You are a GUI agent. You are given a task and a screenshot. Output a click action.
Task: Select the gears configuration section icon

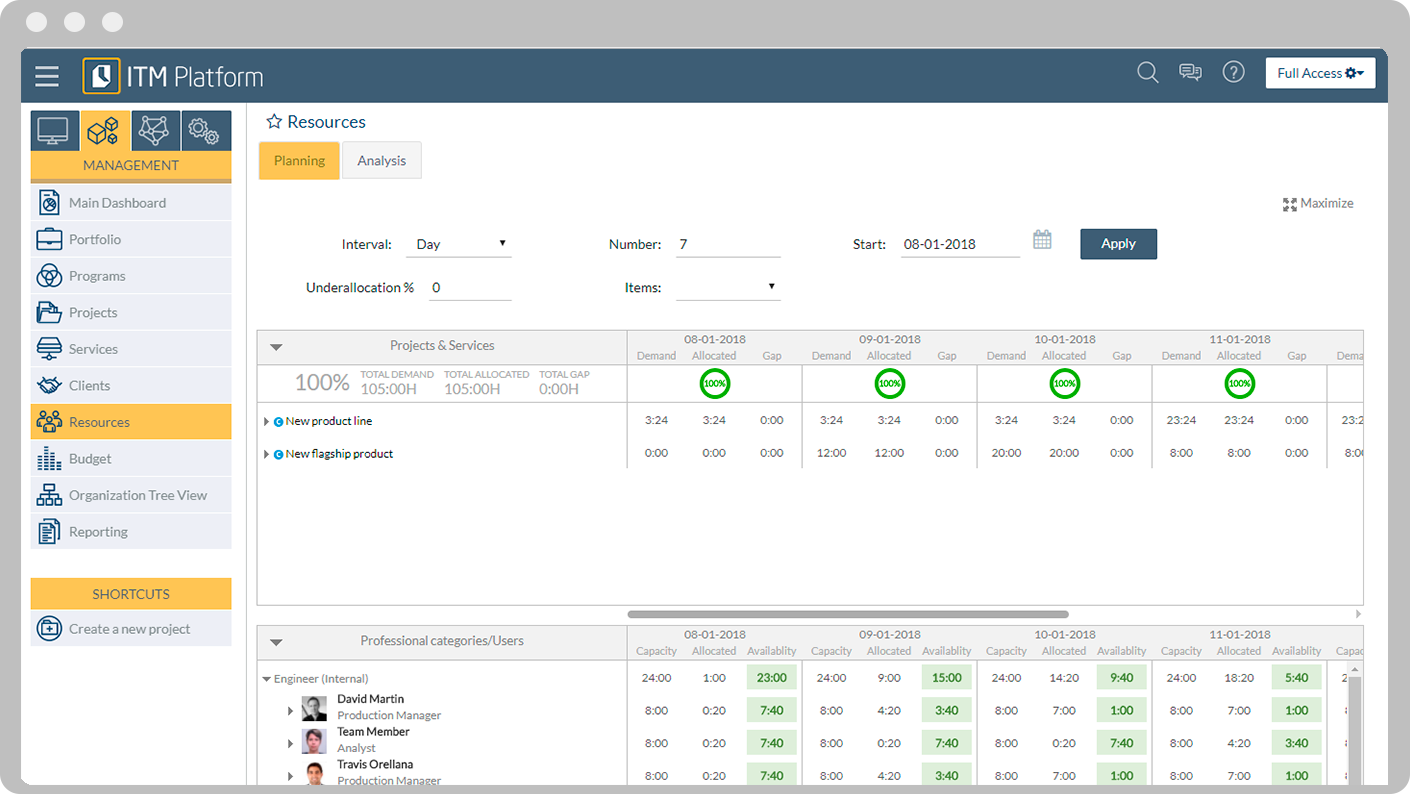point(206,131)
